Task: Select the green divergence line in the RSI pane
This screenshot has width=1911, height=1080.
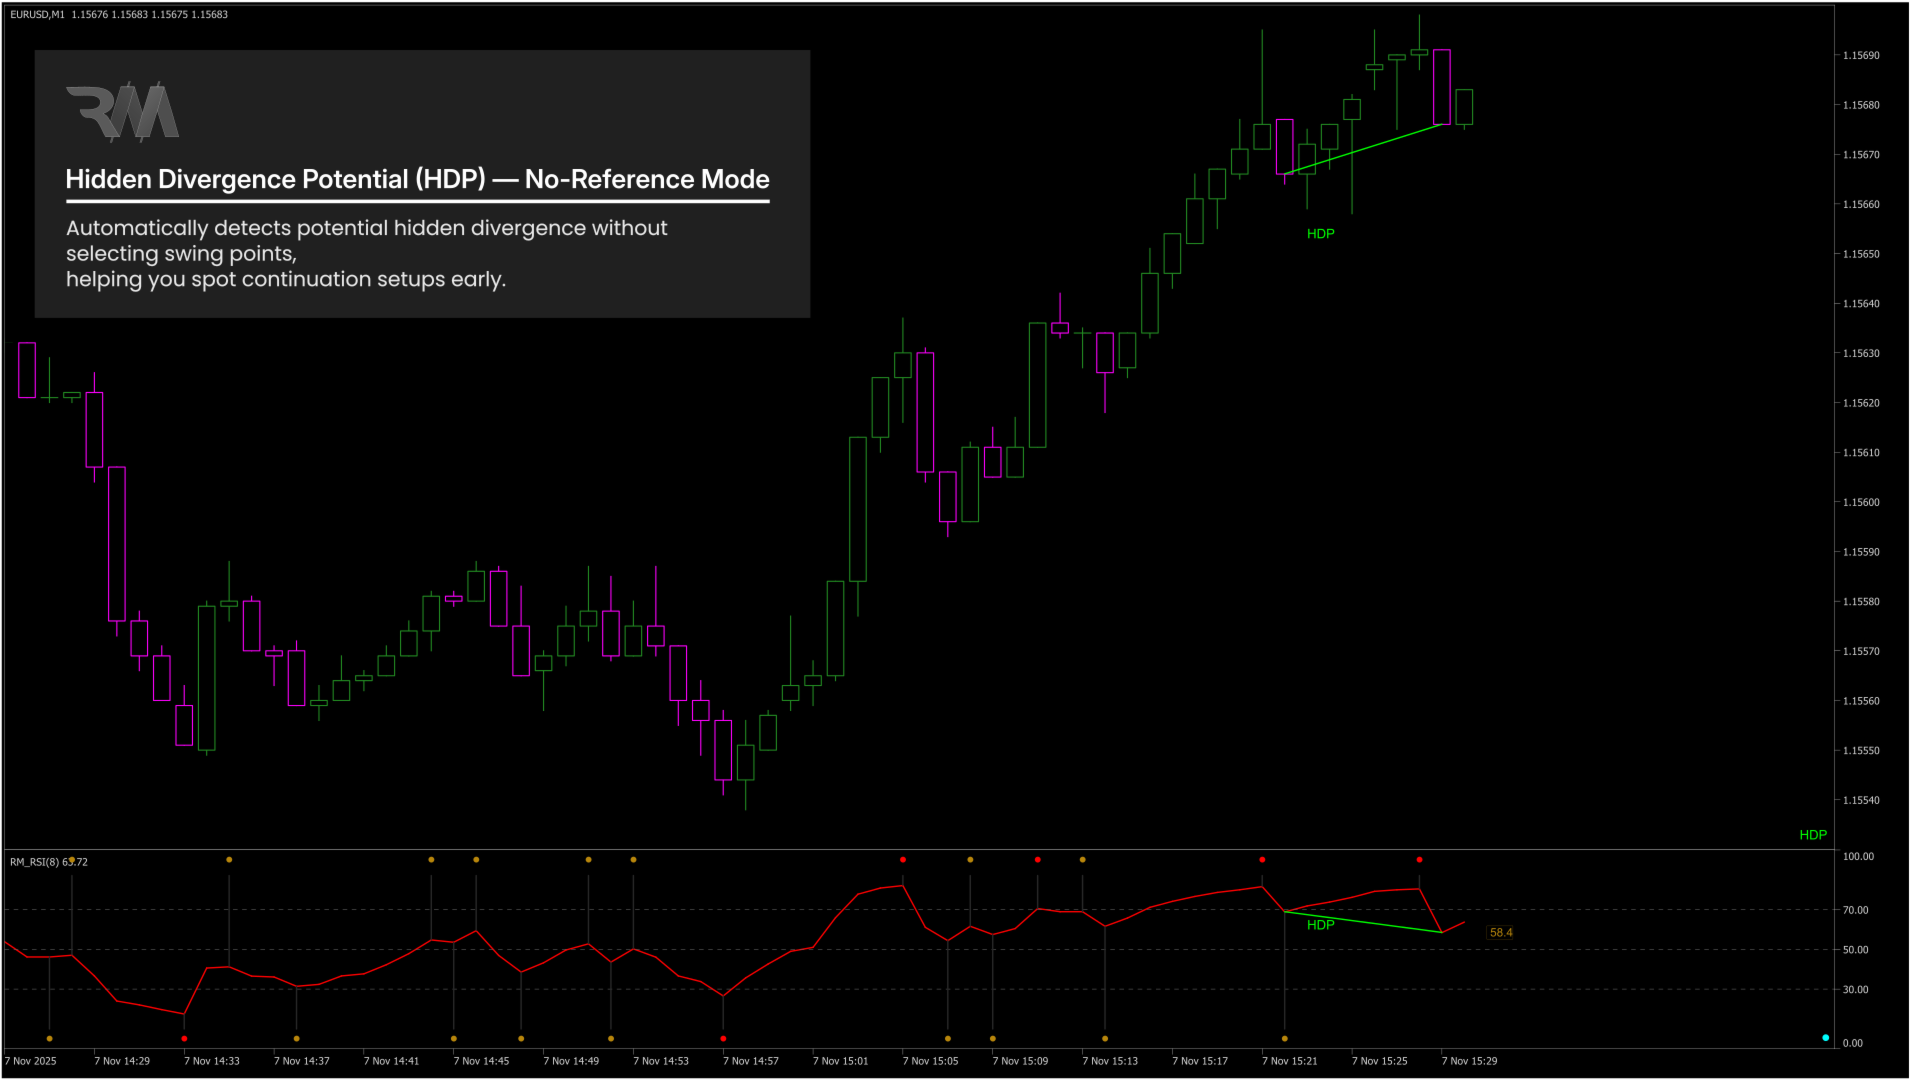Action: 1362,922
